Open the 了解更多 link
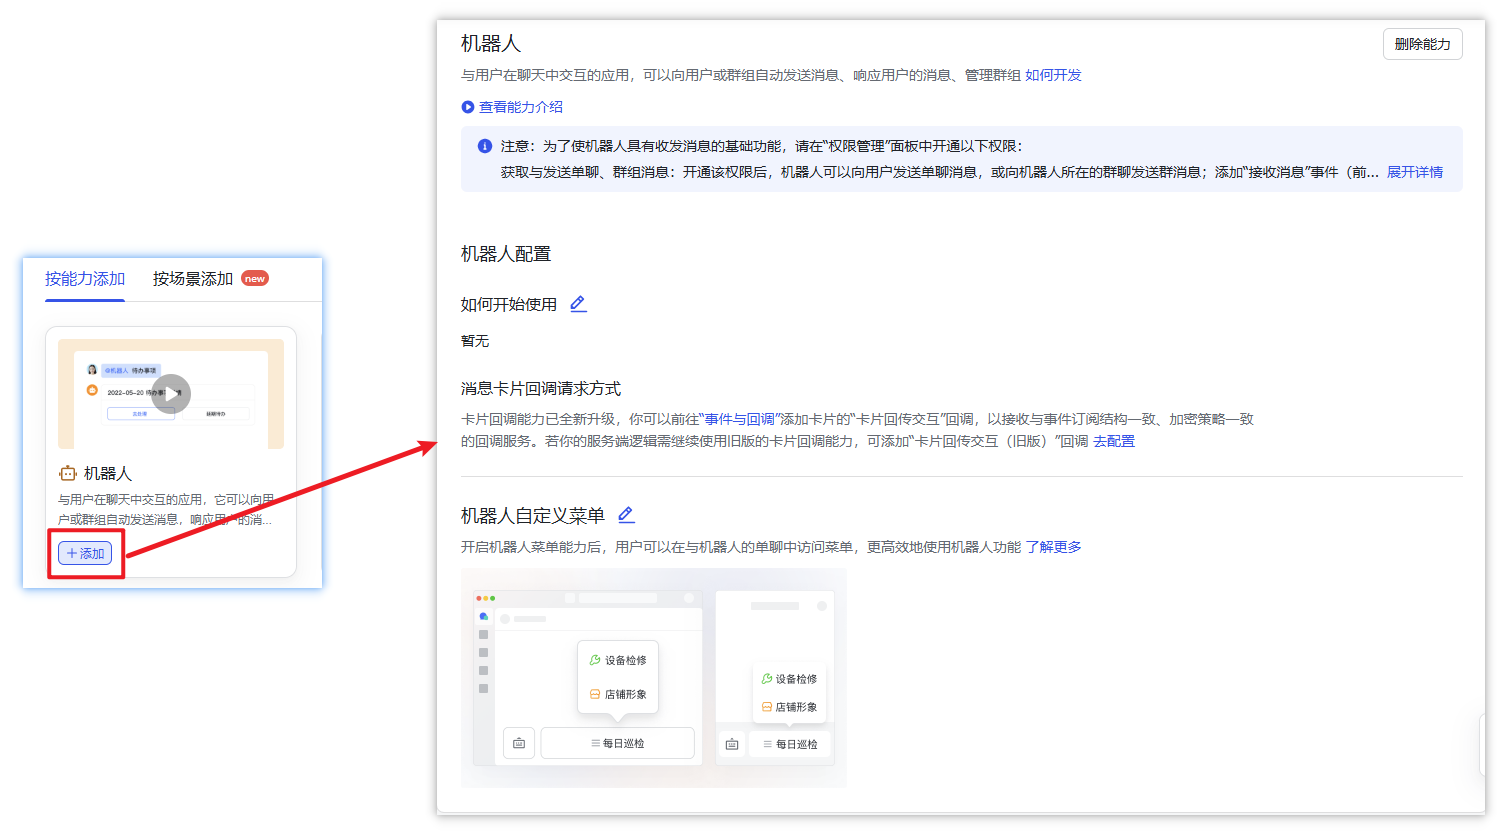Viewport: 1512px width, 835px height. click(1053, 547)
